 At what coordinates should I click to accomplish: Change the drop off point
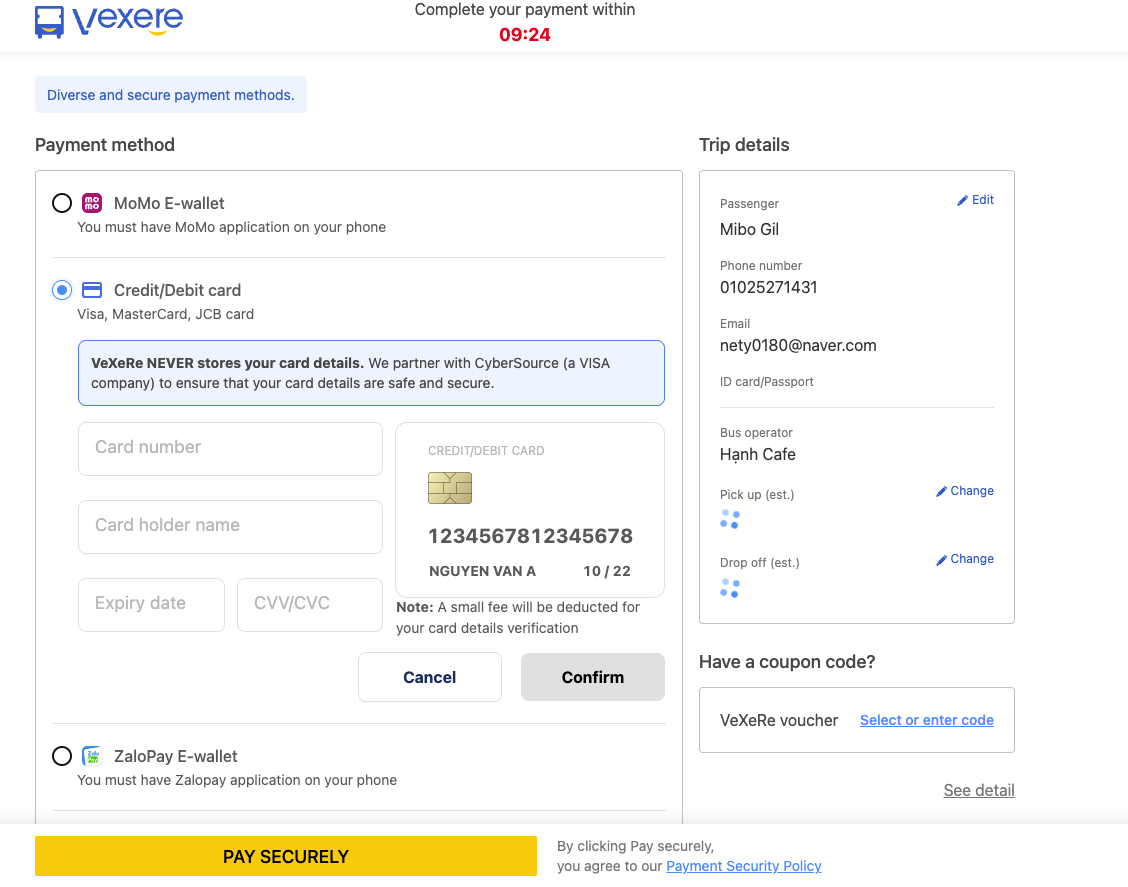tap(965, 559)
